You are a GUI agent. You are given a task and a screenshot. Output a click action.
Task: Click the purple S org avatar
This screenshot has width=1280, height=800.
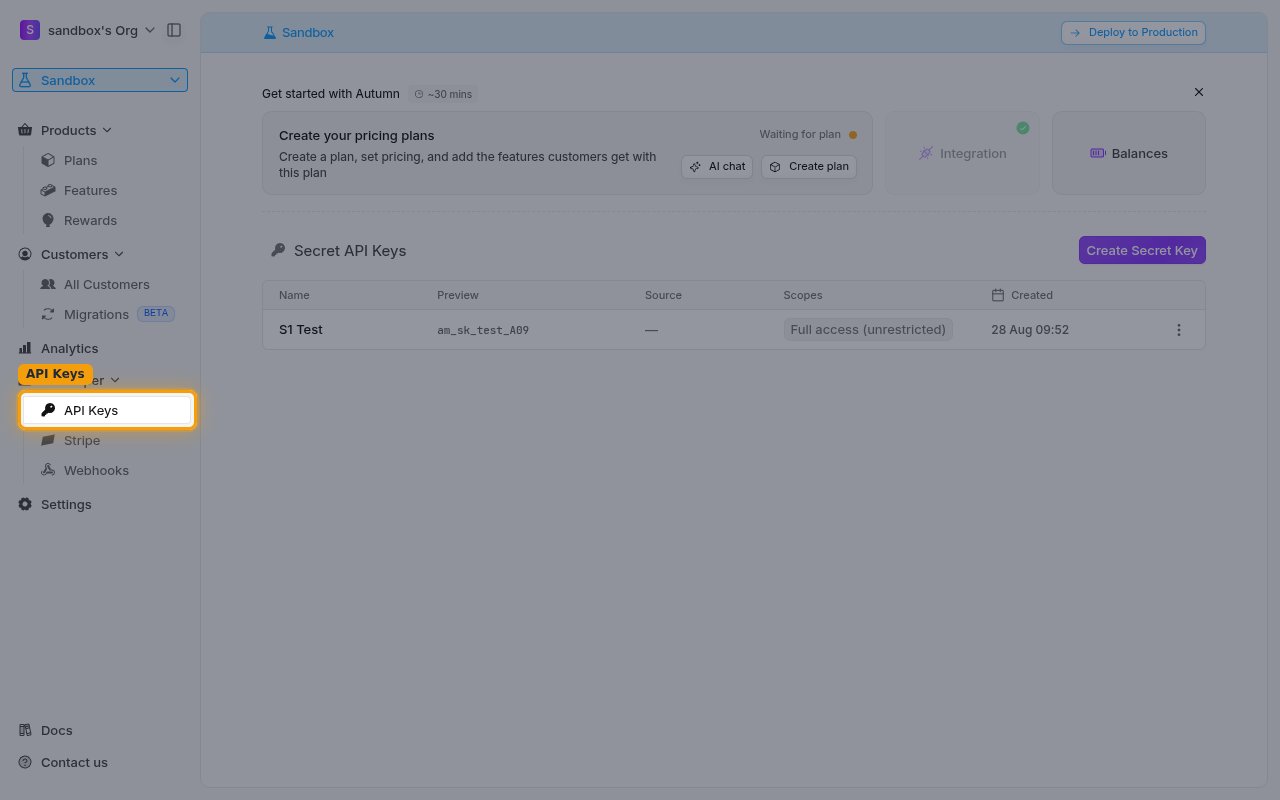29,30
